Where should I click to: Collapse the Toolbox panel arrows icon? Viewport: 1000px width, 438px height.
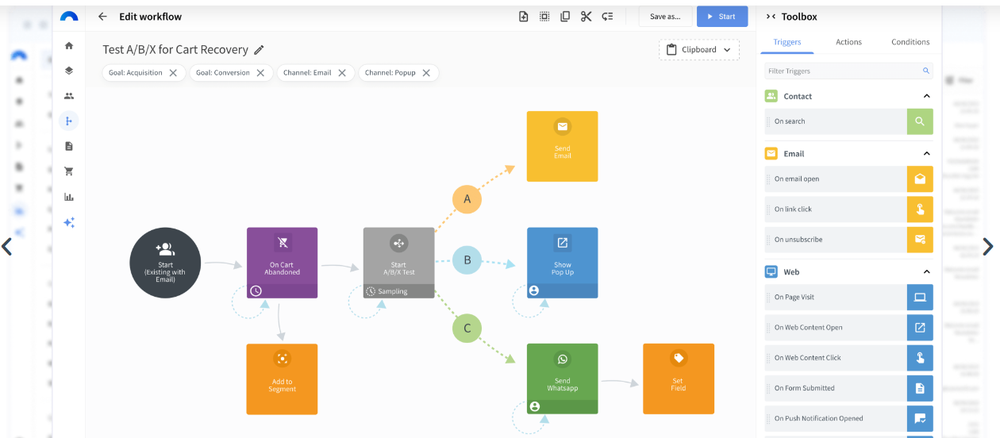(x=770, y=17)
